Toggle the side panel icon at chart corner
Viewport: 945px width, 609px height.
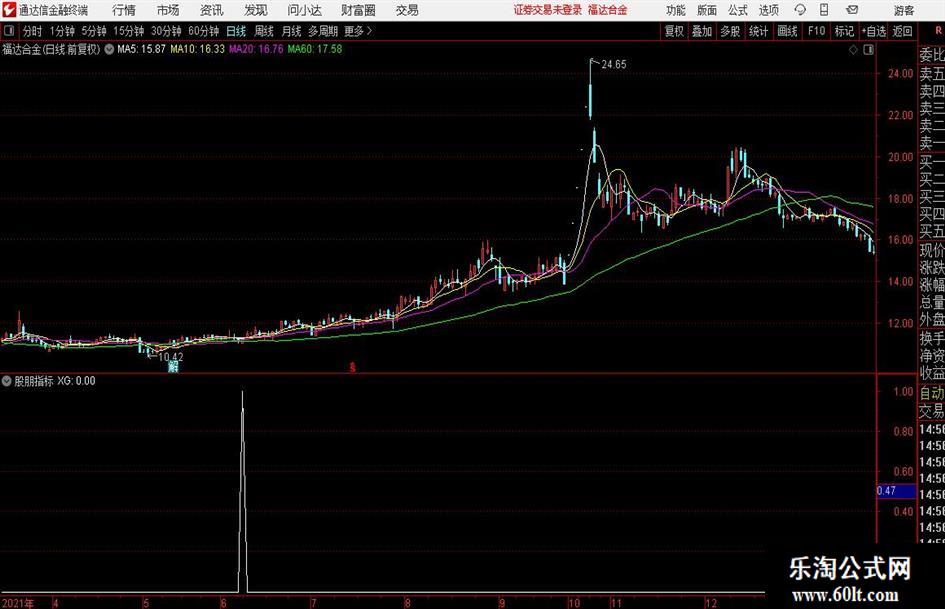868,50
